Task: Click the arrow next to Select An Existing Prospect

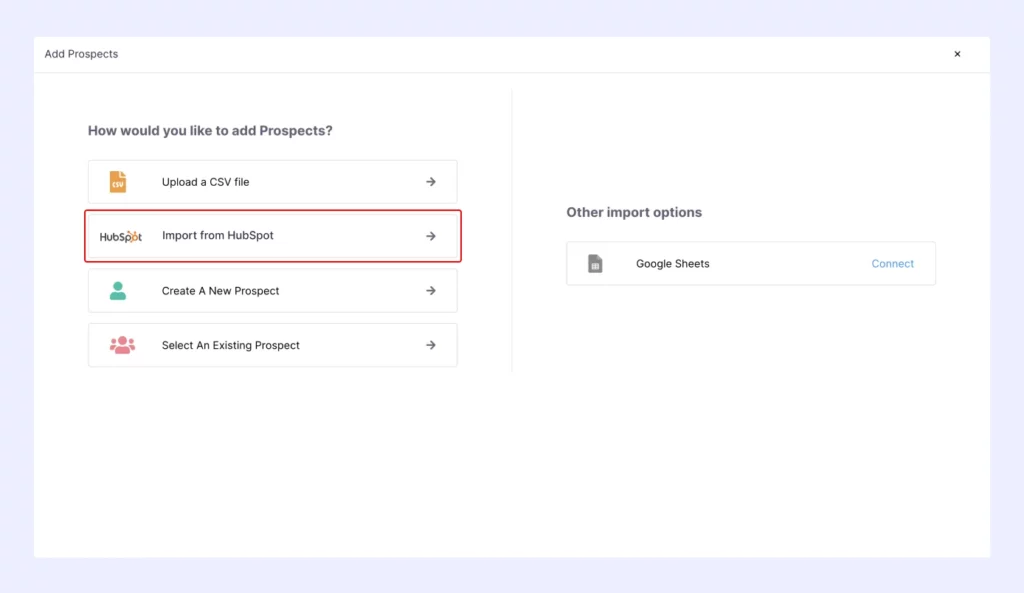Action: point(431,344)
